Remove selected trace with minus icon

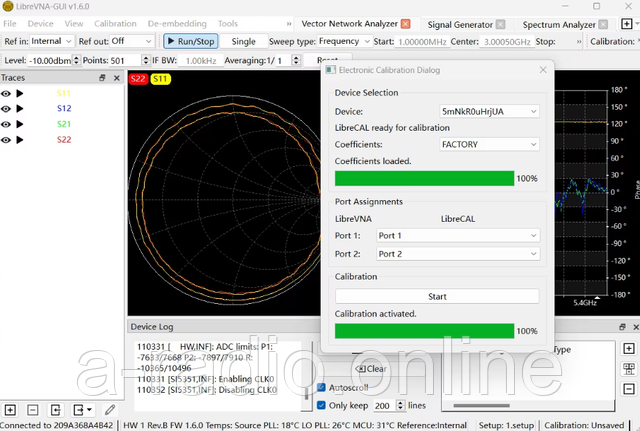33,410
